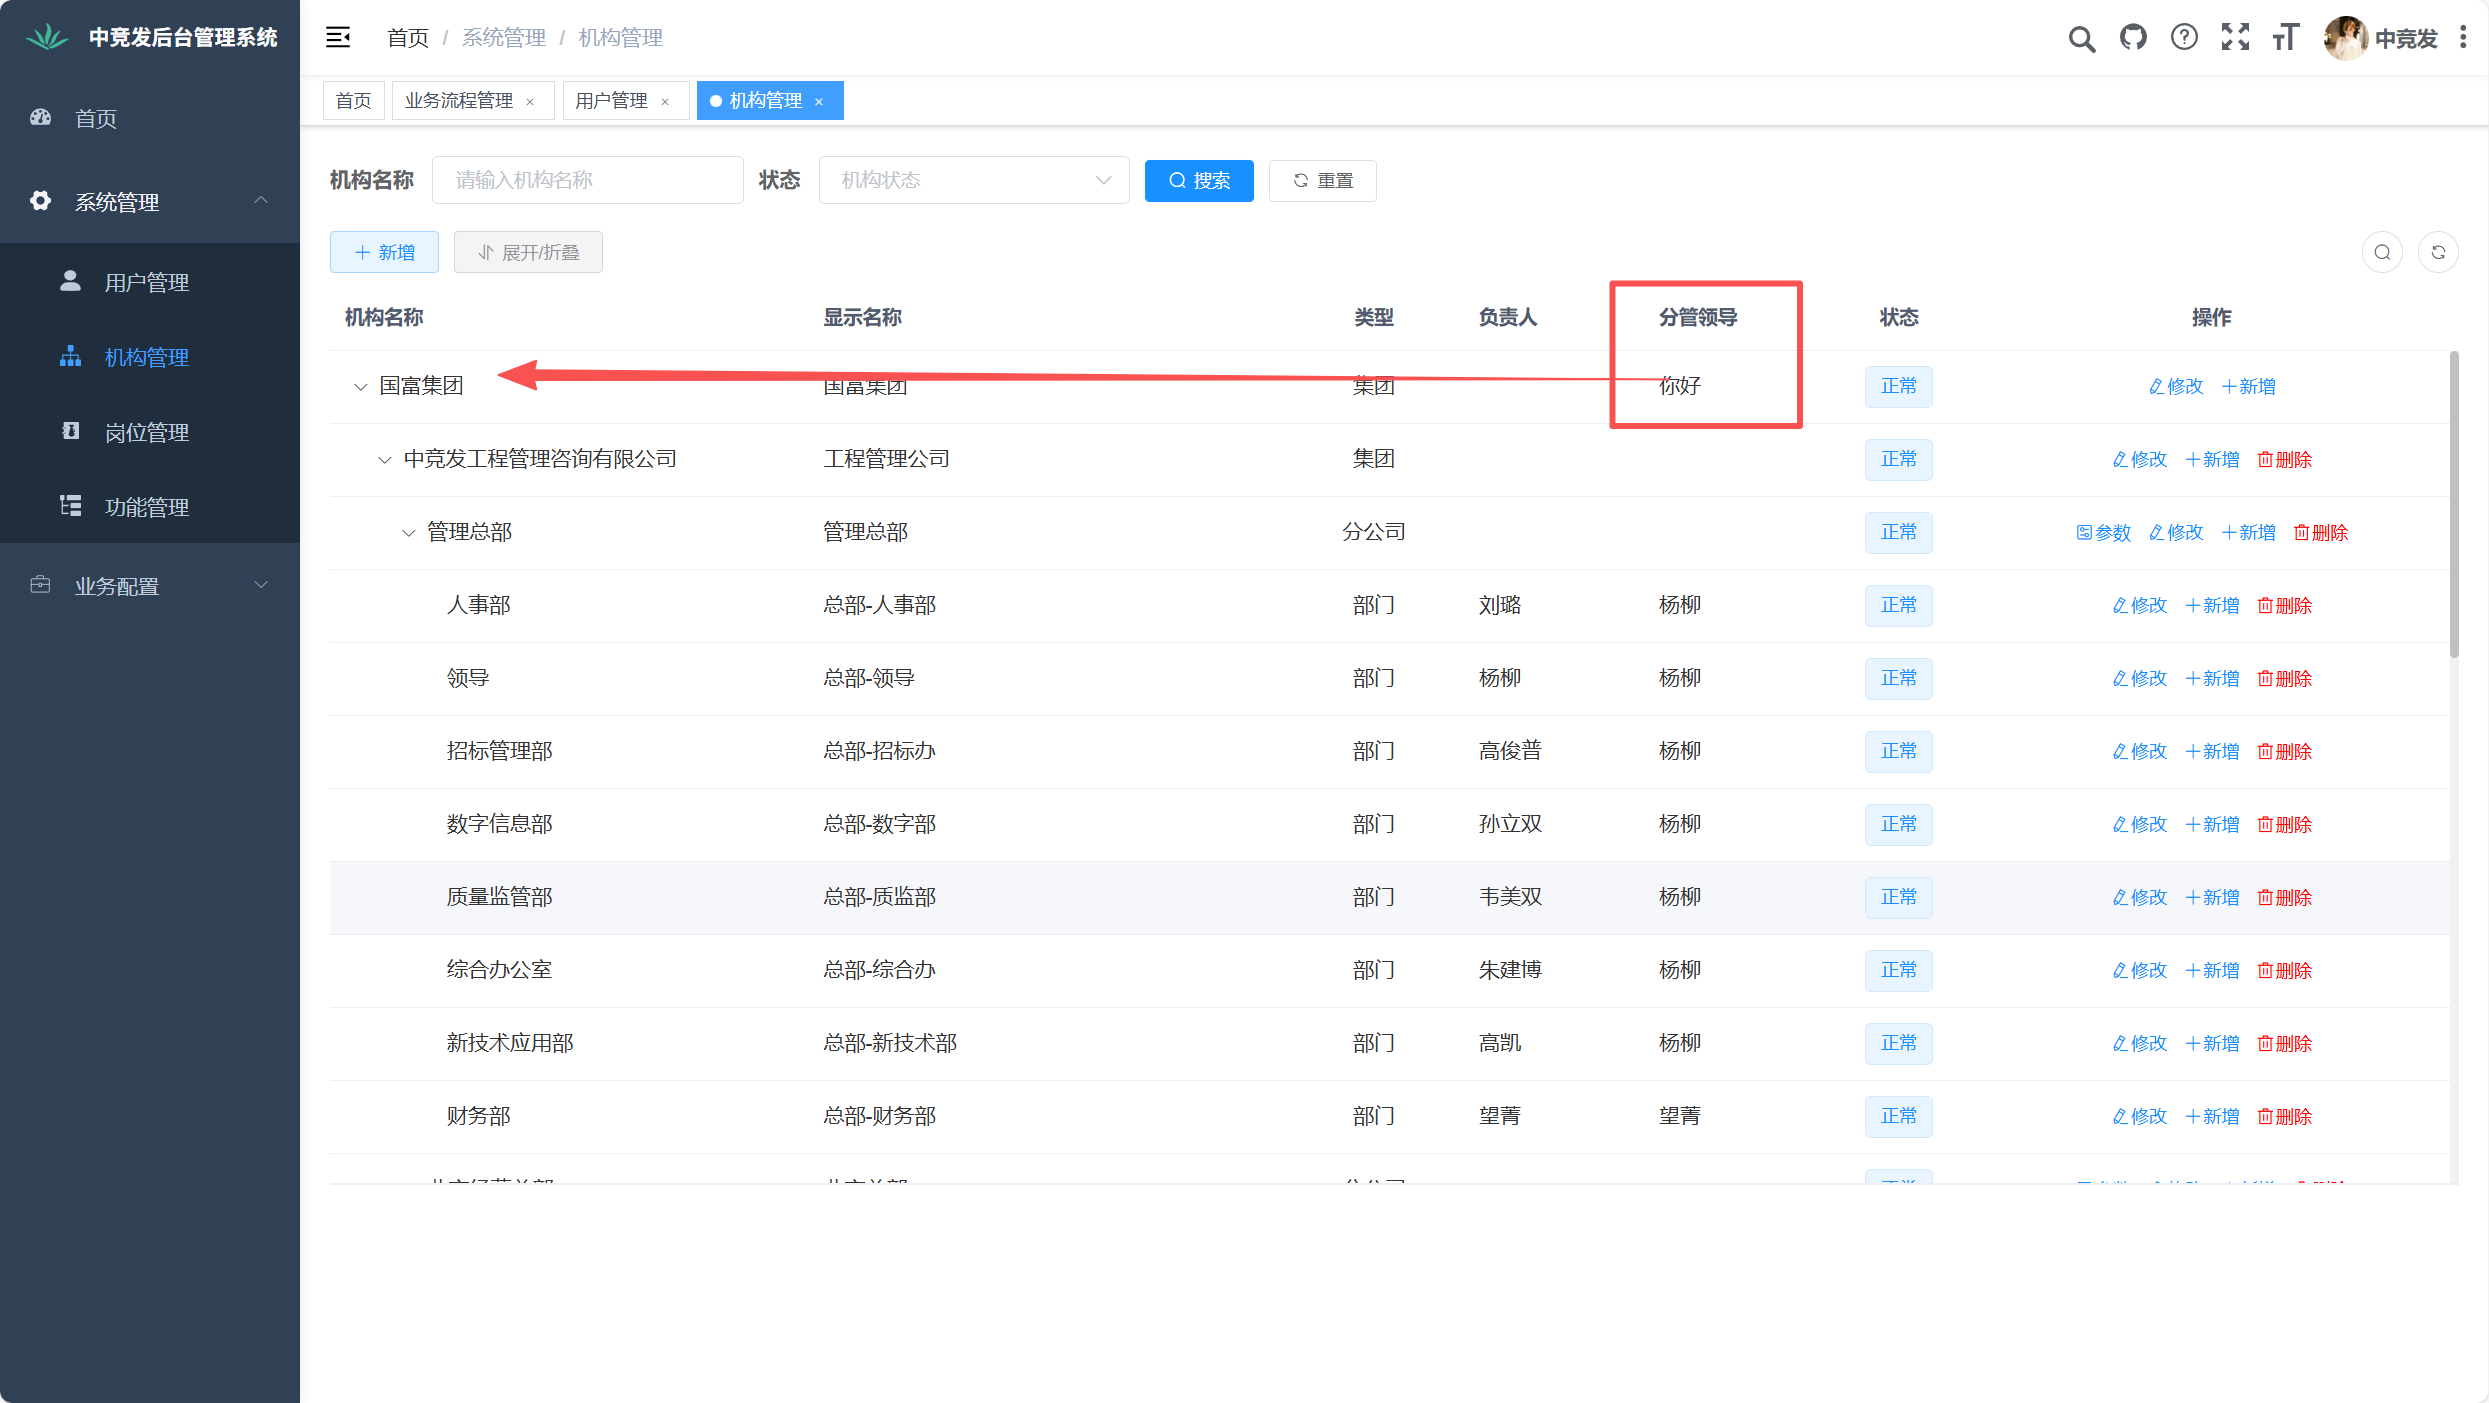This screenshot has height=1403, width=2489.
Task: Switch to the 用户管理 tab
Action: [x=611, y=101]
